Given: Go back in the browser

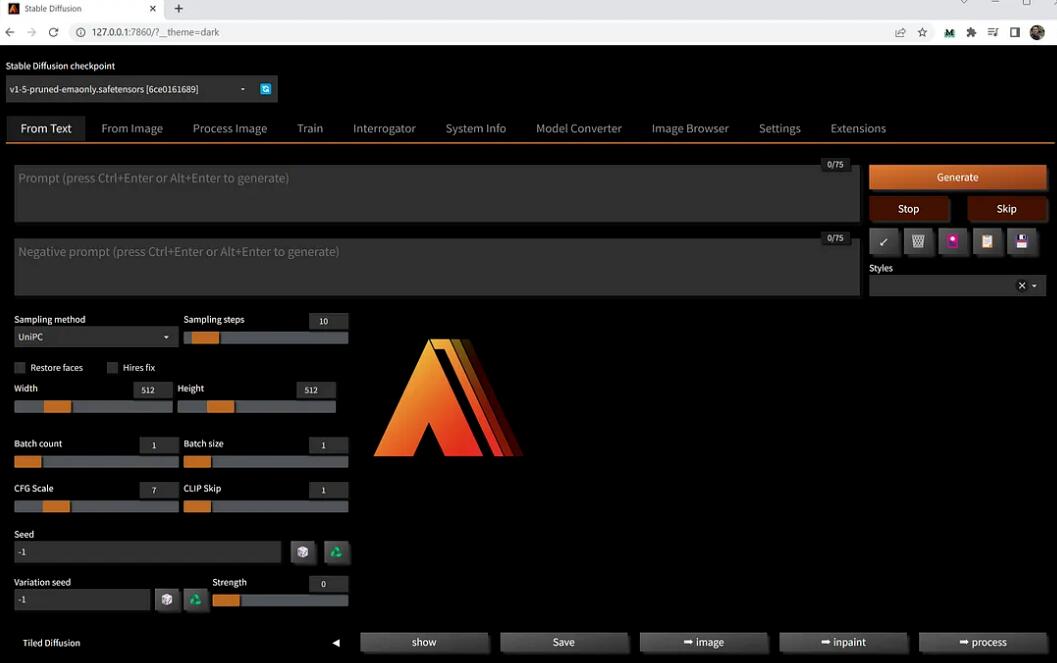Looking at the screenshot, I should 9,32.
